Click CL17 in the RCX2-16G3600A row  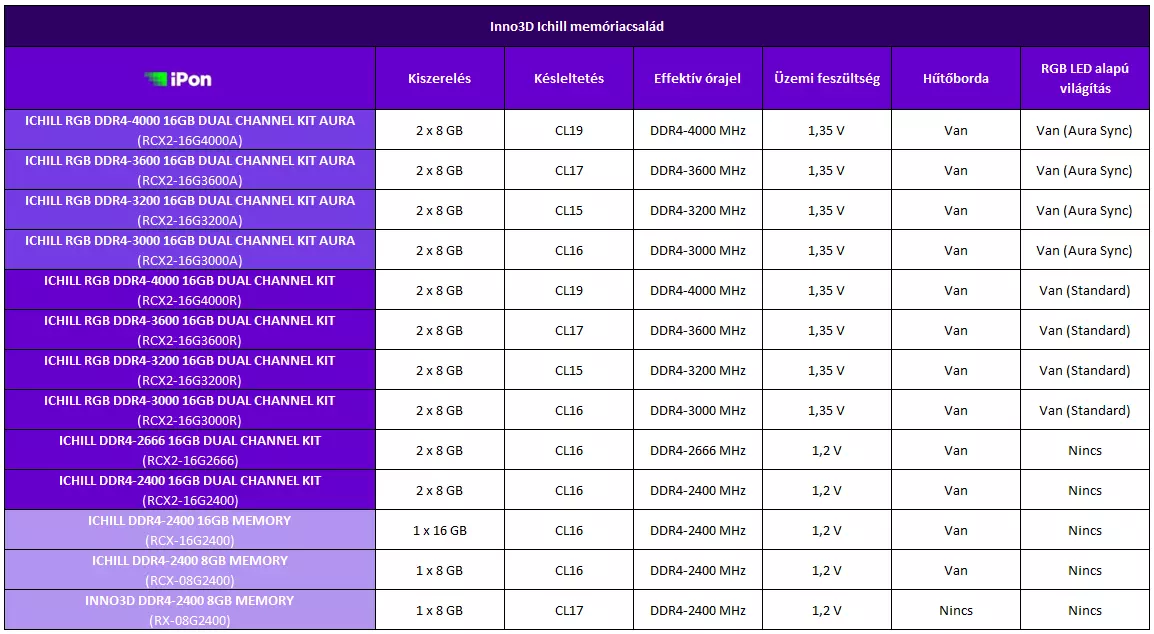(x=569, y=170)
